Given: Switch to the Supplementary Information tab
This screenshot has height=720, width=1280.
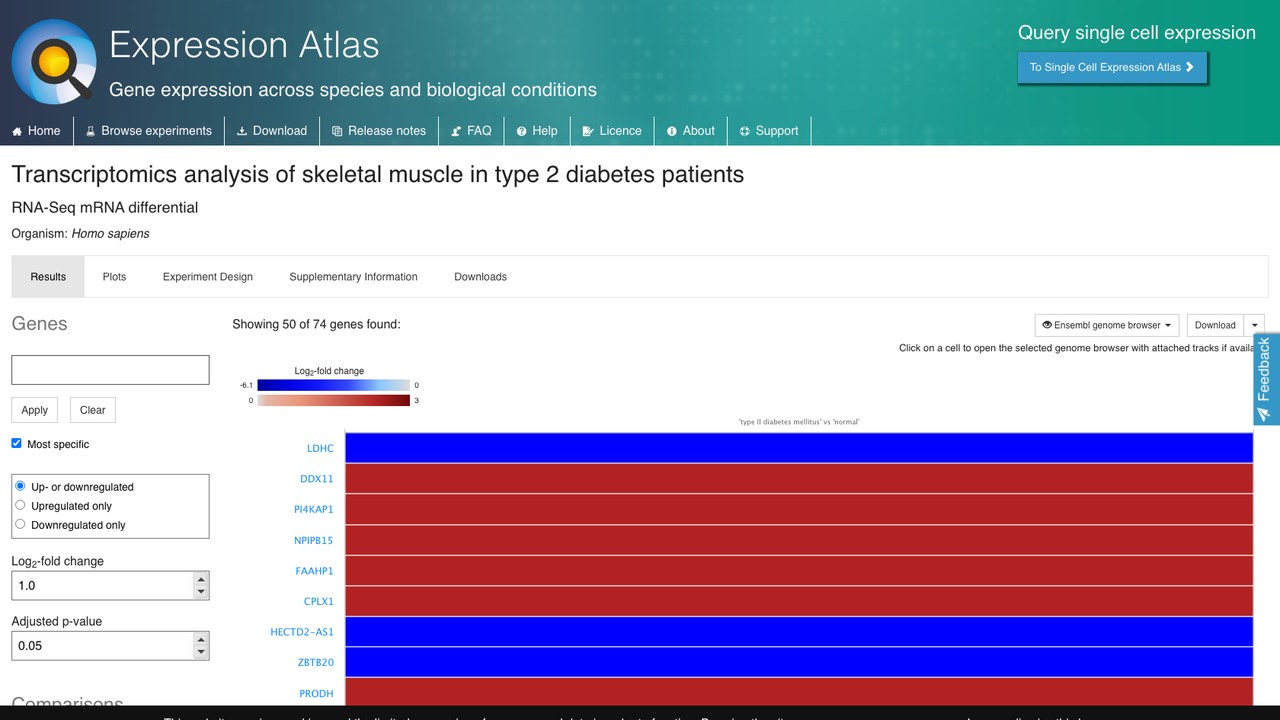Looking at the screenshot, I should click(353, 277).
